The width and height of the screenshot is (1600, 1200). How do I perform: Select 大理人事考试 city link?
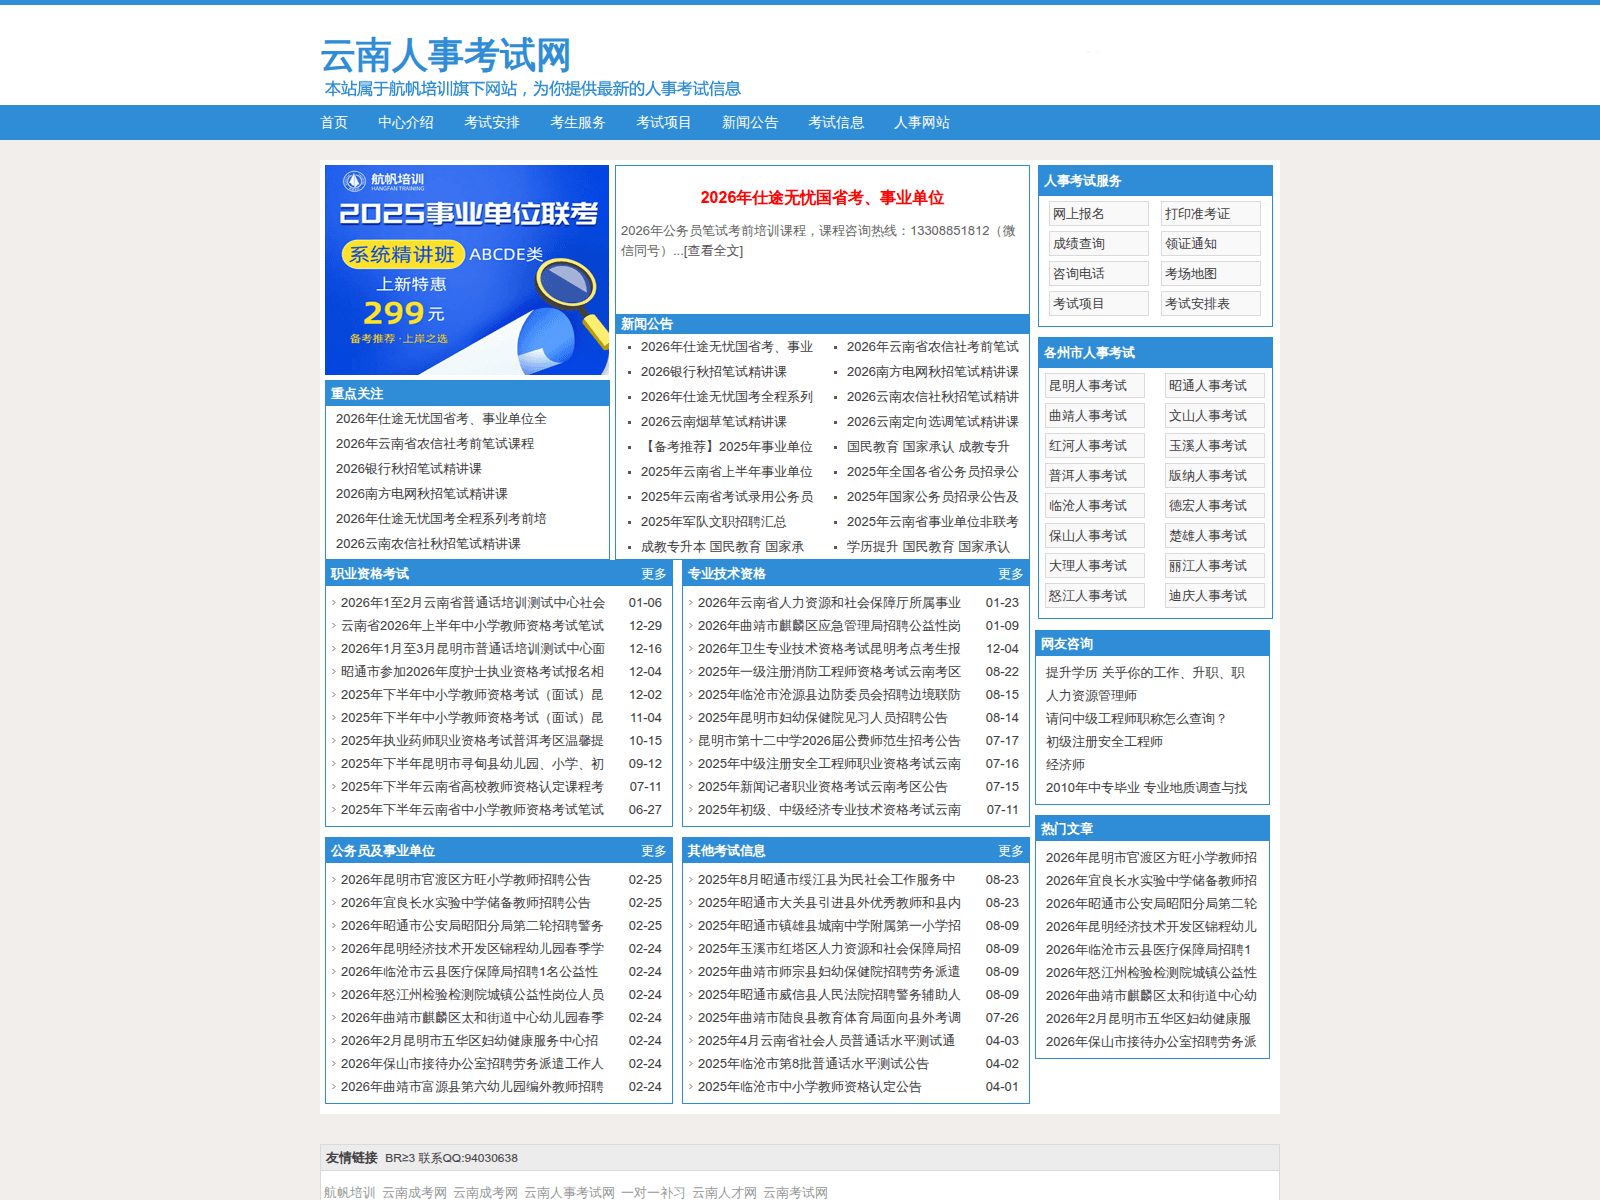click(1094, 566)
